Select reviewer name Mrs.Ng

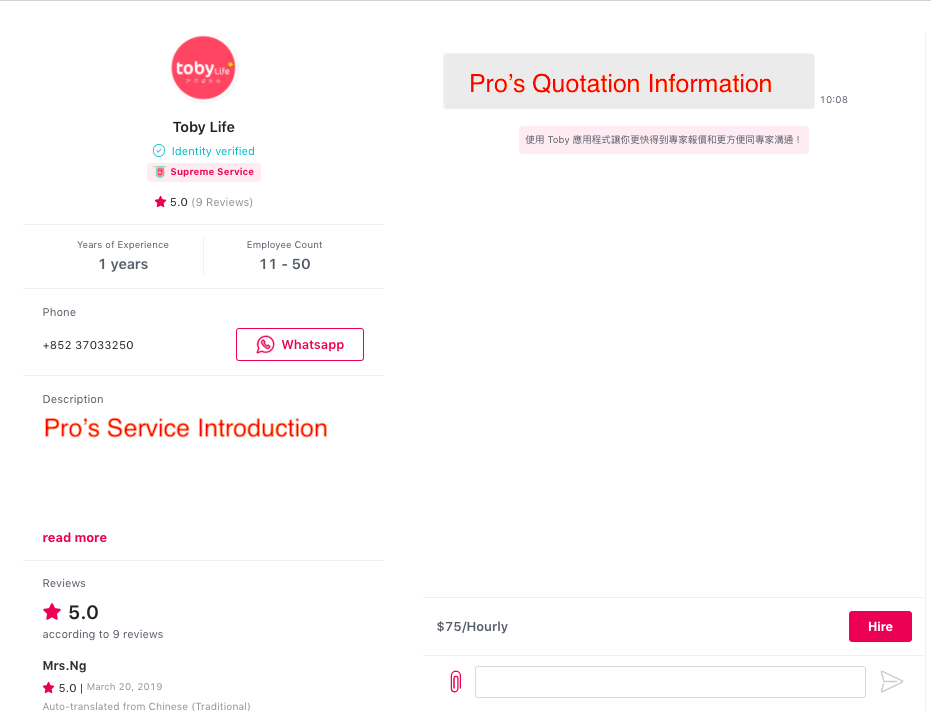click(64, 666)
